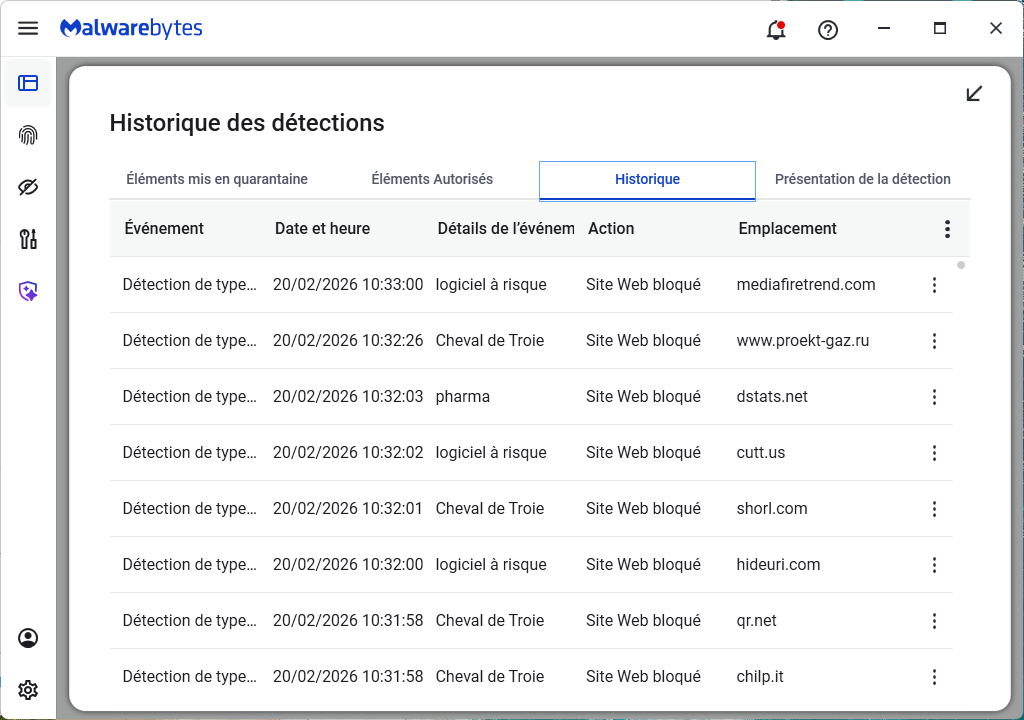Open the help question mark icon
This screenshot has width=1024, height=720.
click(x=828, y=29)
